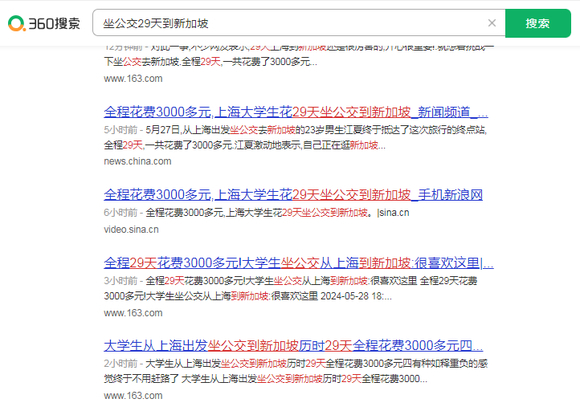Open the result 大学生从上海出发坐公交到新加坡历时29天
This screenshot has width=580, height=407.
(x=293, y=346)
